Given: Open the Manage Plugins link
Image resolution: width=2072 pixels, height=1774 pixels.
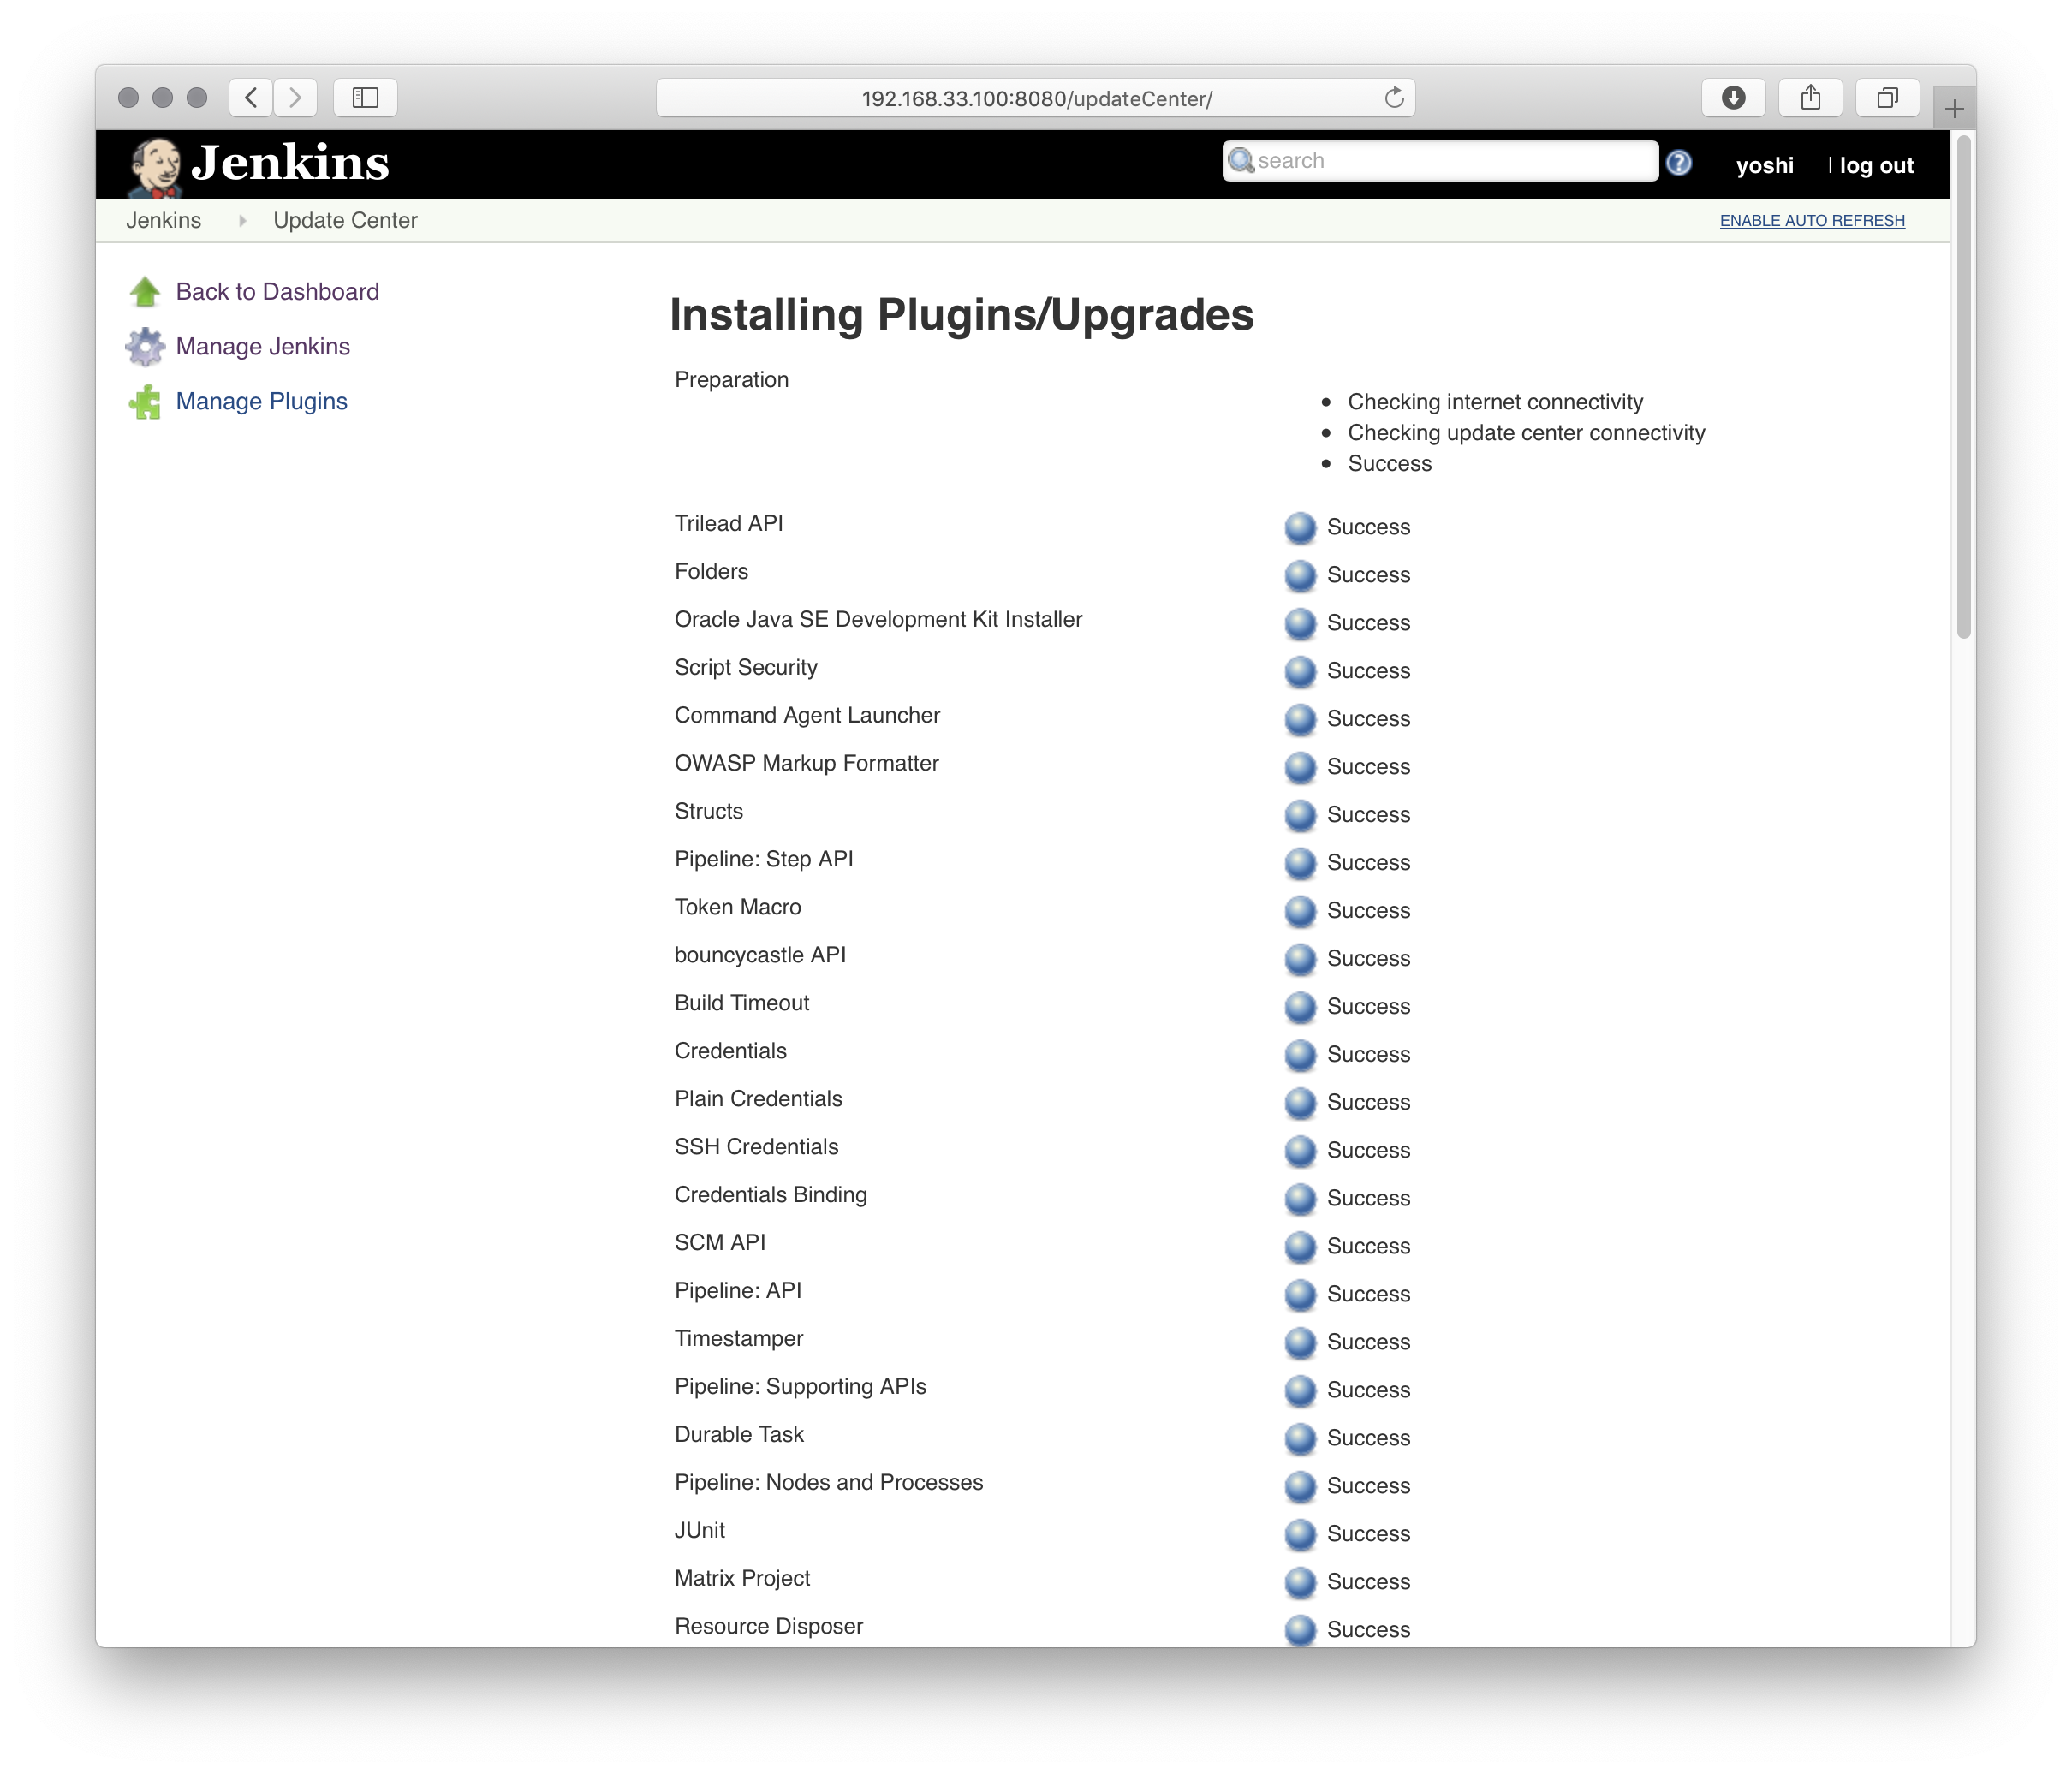Looking at the screenshot, I should pos(261,402).
